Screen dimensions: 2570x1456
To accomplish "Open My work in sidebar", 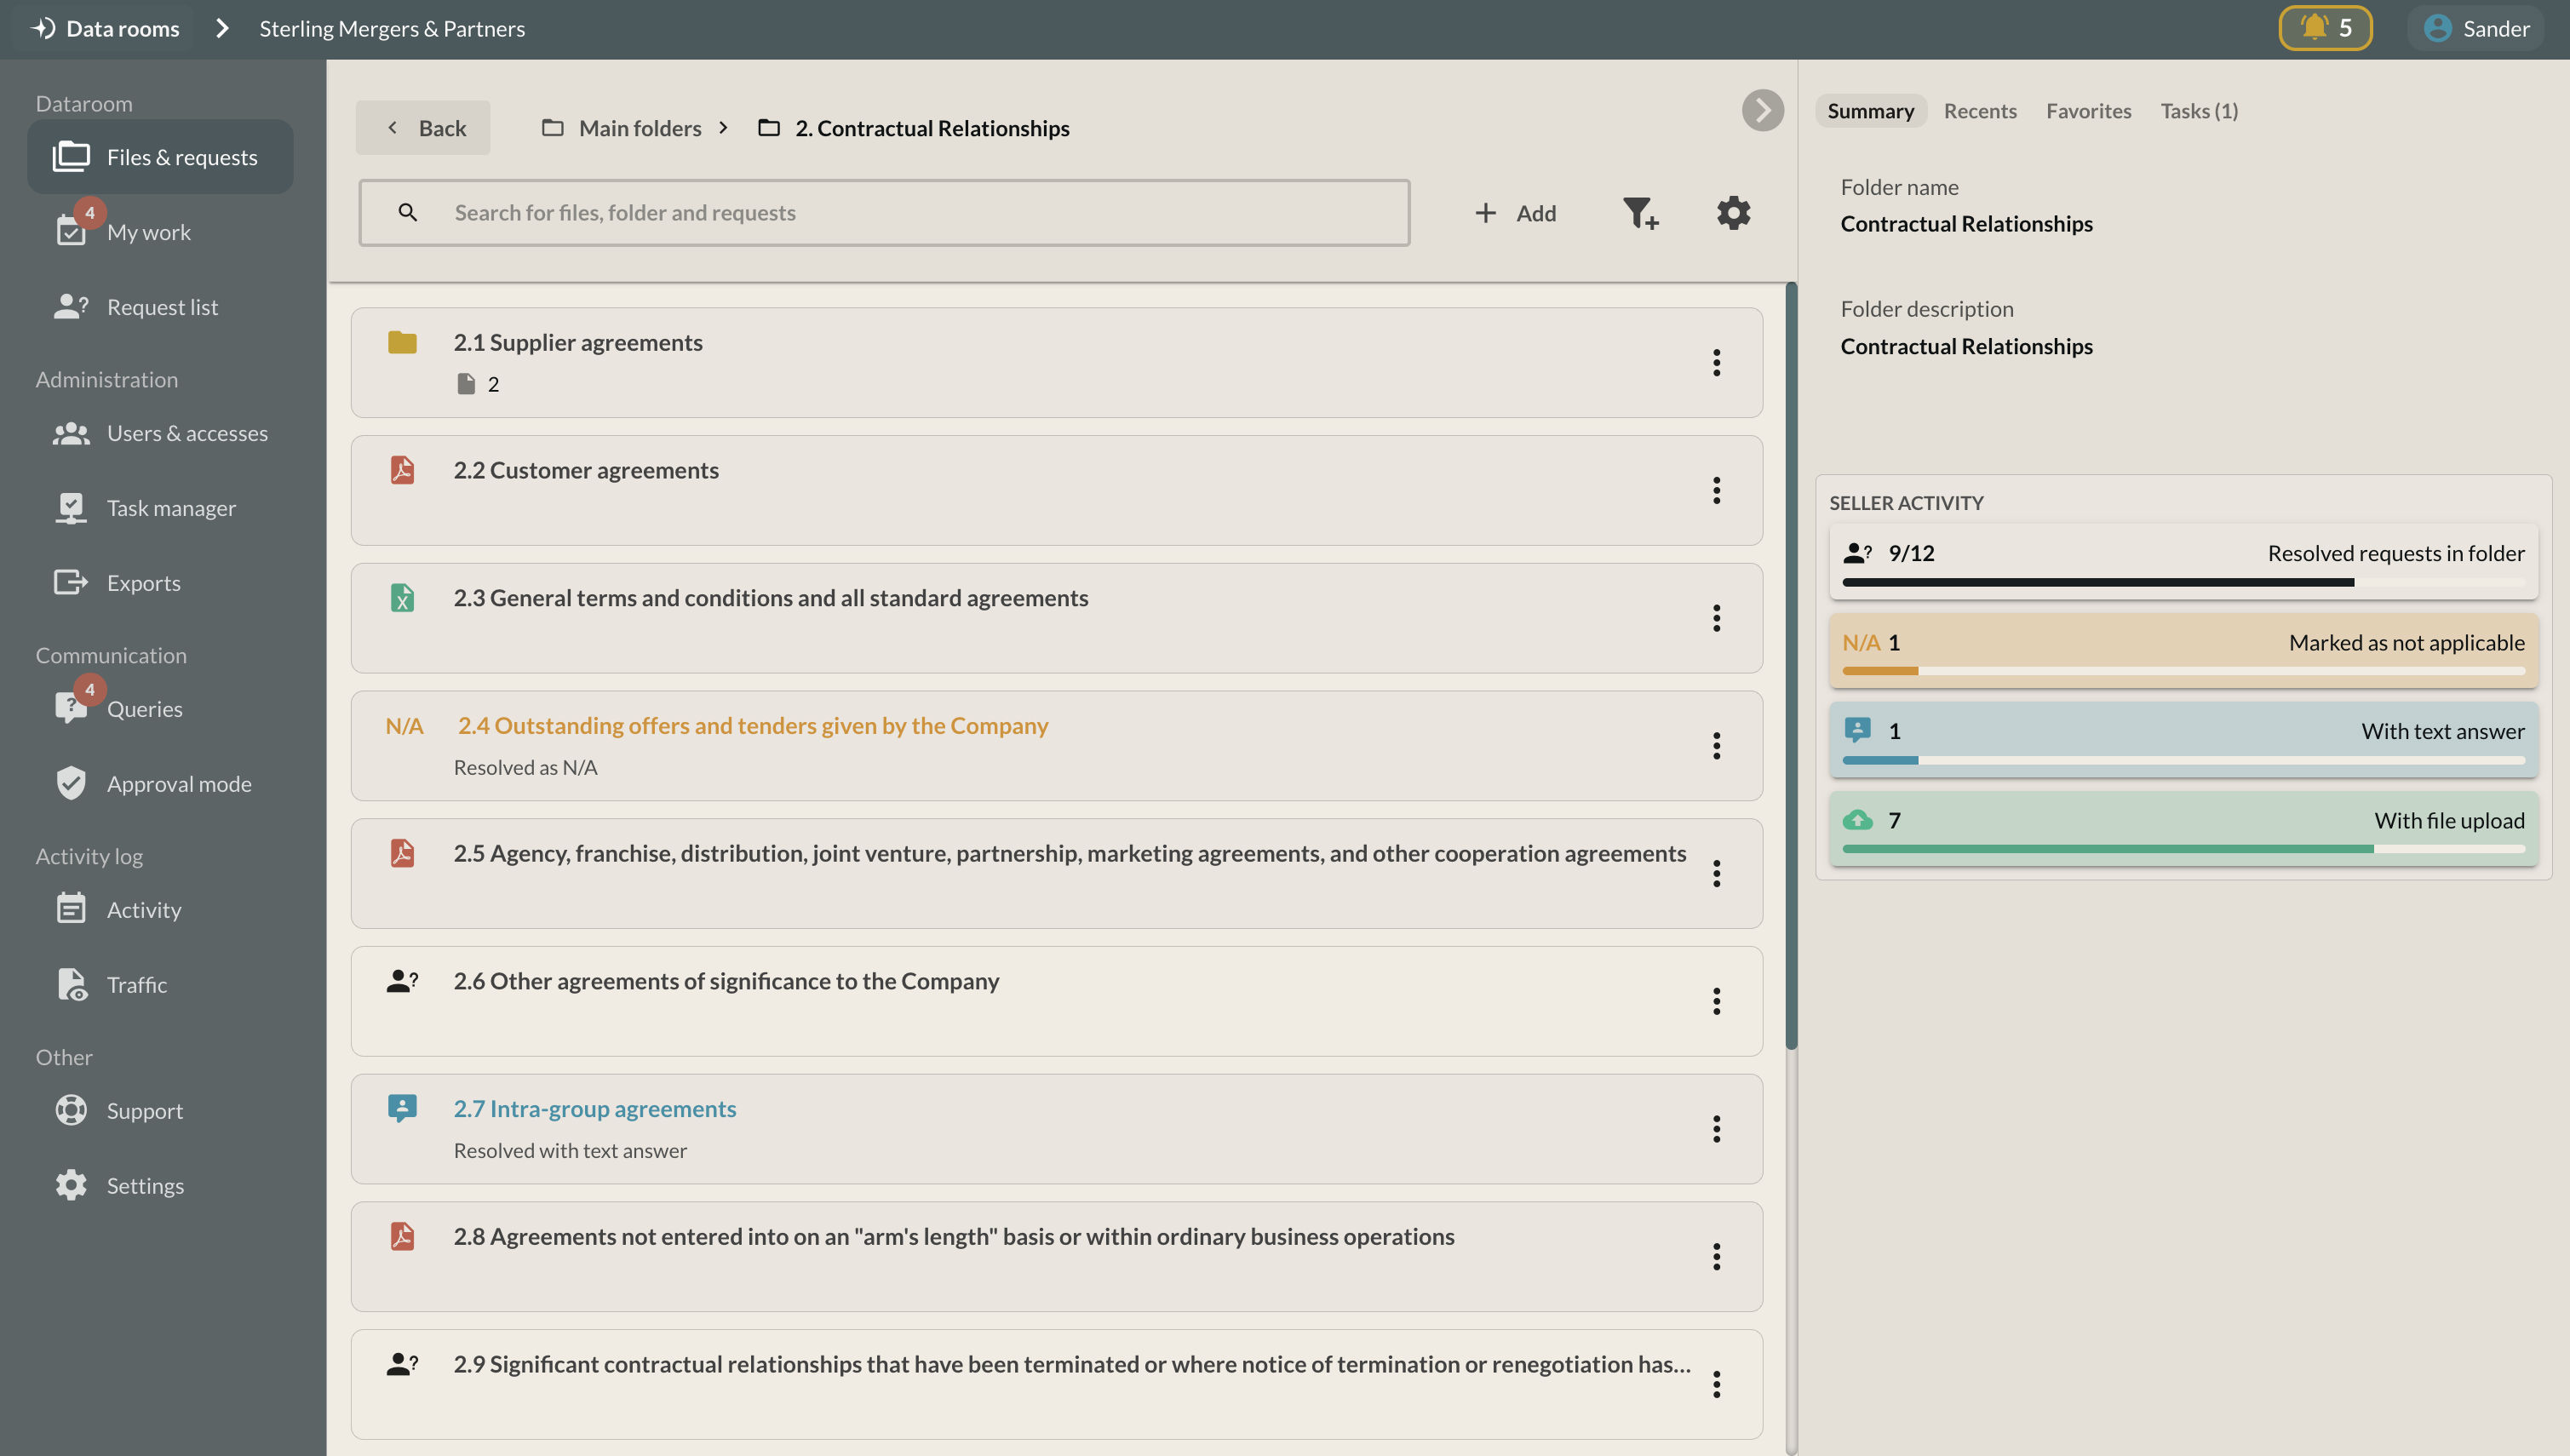I will (x=148, y=232).
